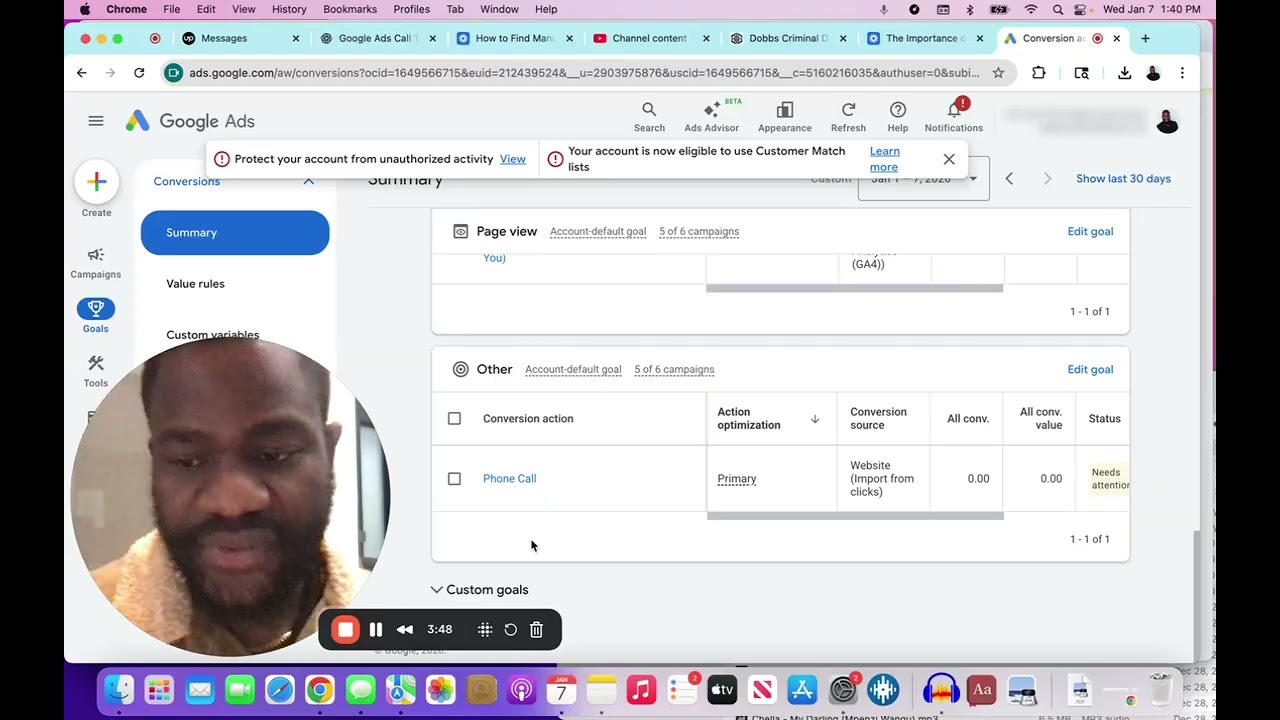
Task: Click 5 of 6 campaigns for Other goal
Action: [x=674, y=370]
